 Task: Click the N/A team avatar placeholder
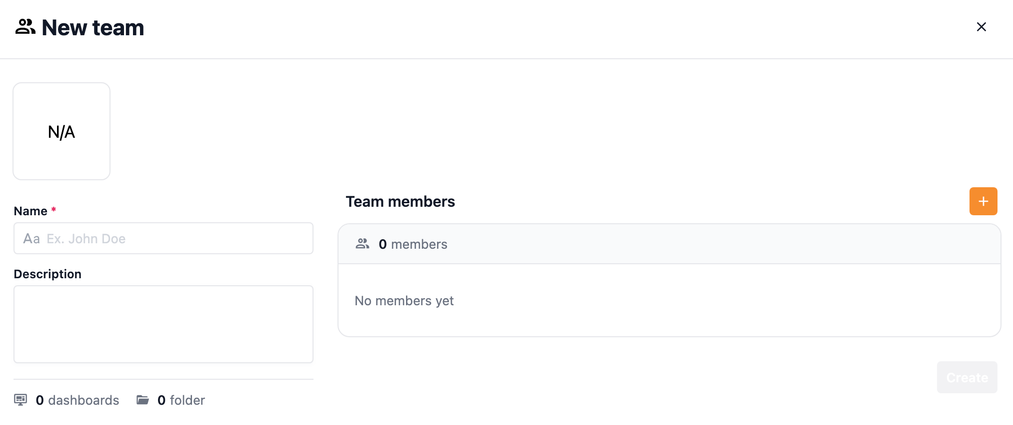click(x=62, y=131)
